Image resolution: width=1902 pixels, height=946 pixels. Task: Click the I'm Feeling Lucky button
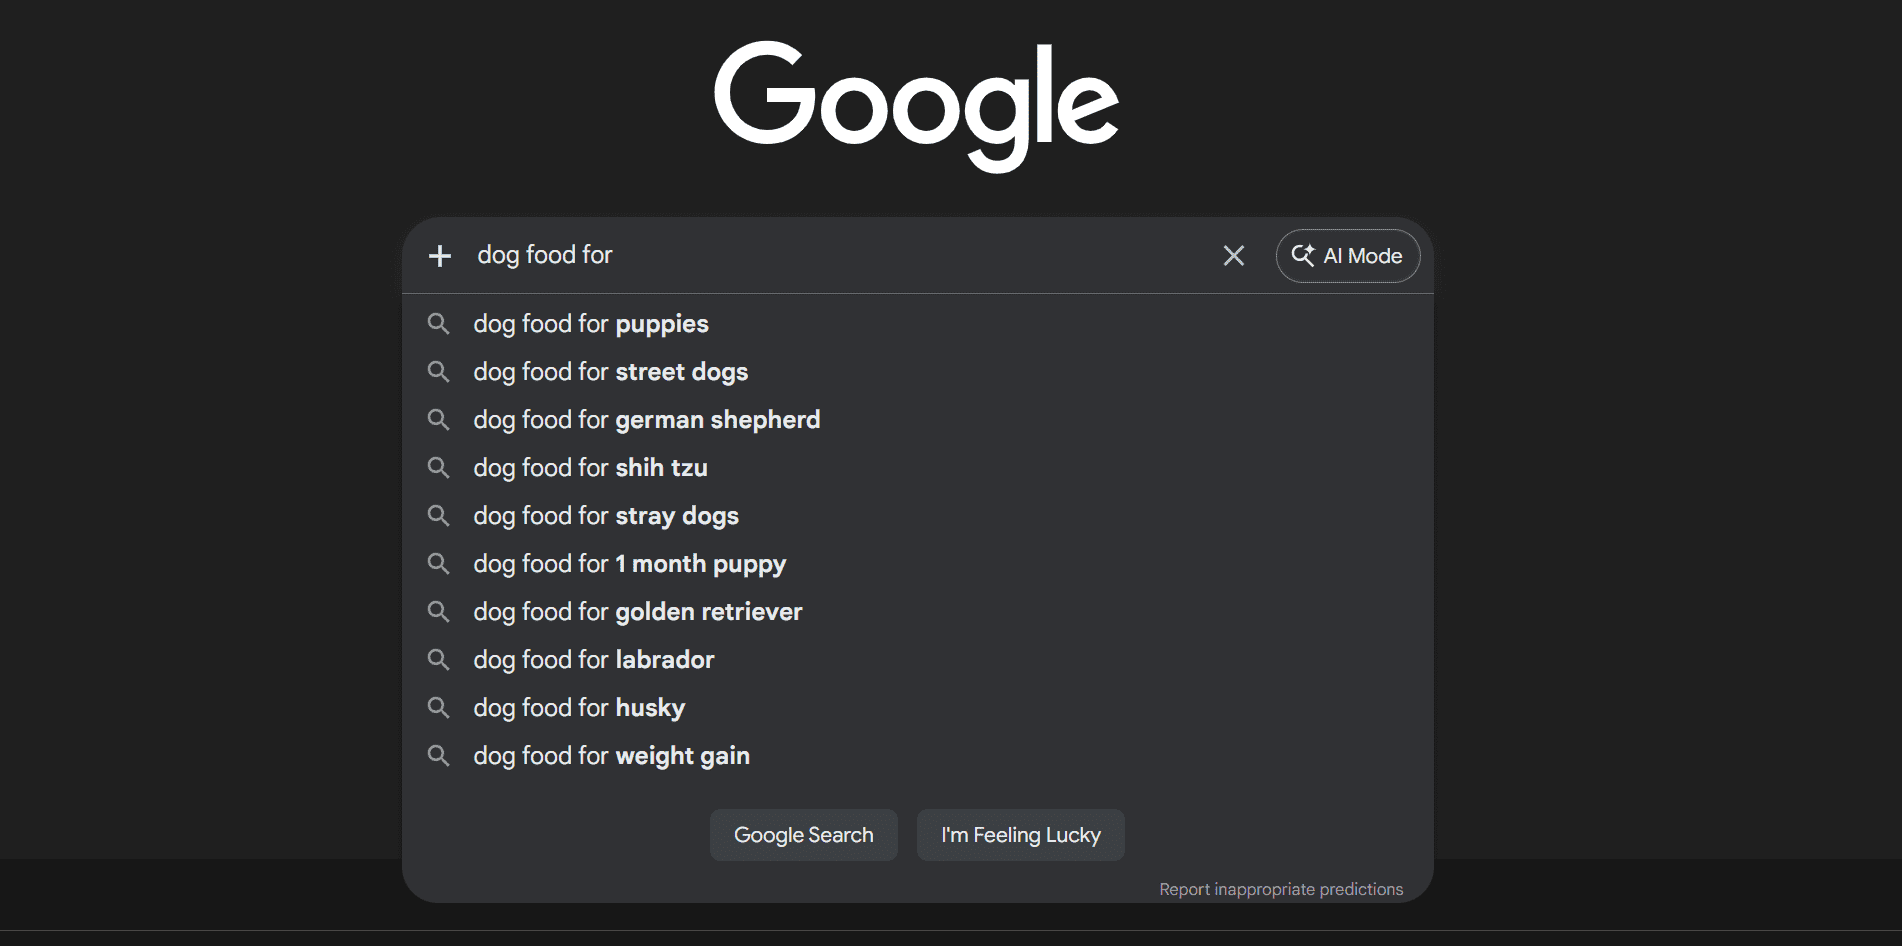click(x=1020, y=834)
